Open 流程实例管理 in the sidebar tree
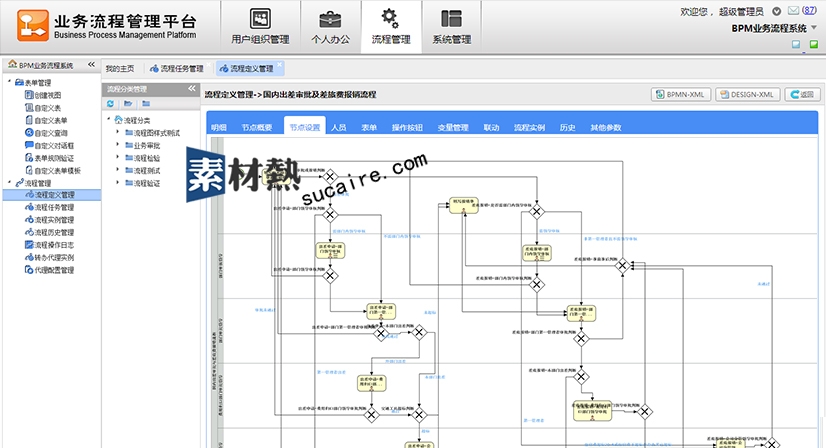Image resolution: width=826 pixels, height=448 pixels. pos(50,220)
